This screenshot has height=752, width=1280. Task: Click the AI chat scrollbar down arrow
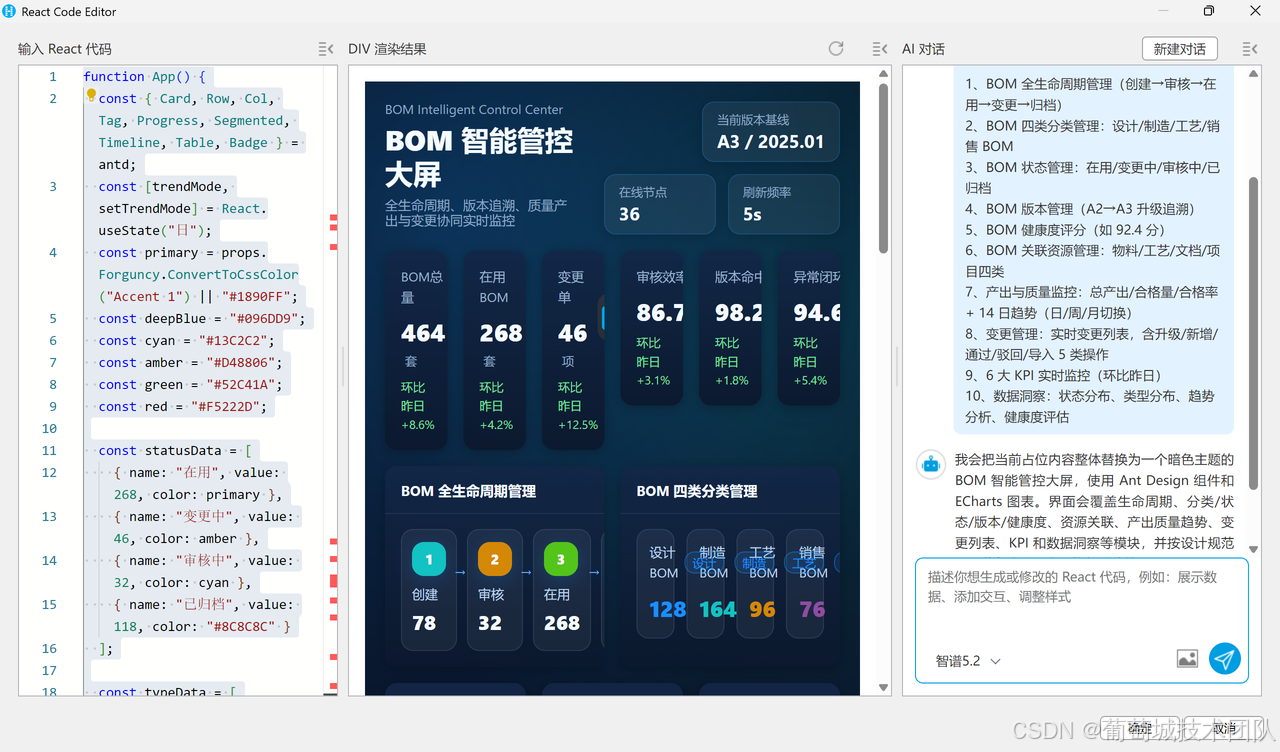(x=1253, y=549)
